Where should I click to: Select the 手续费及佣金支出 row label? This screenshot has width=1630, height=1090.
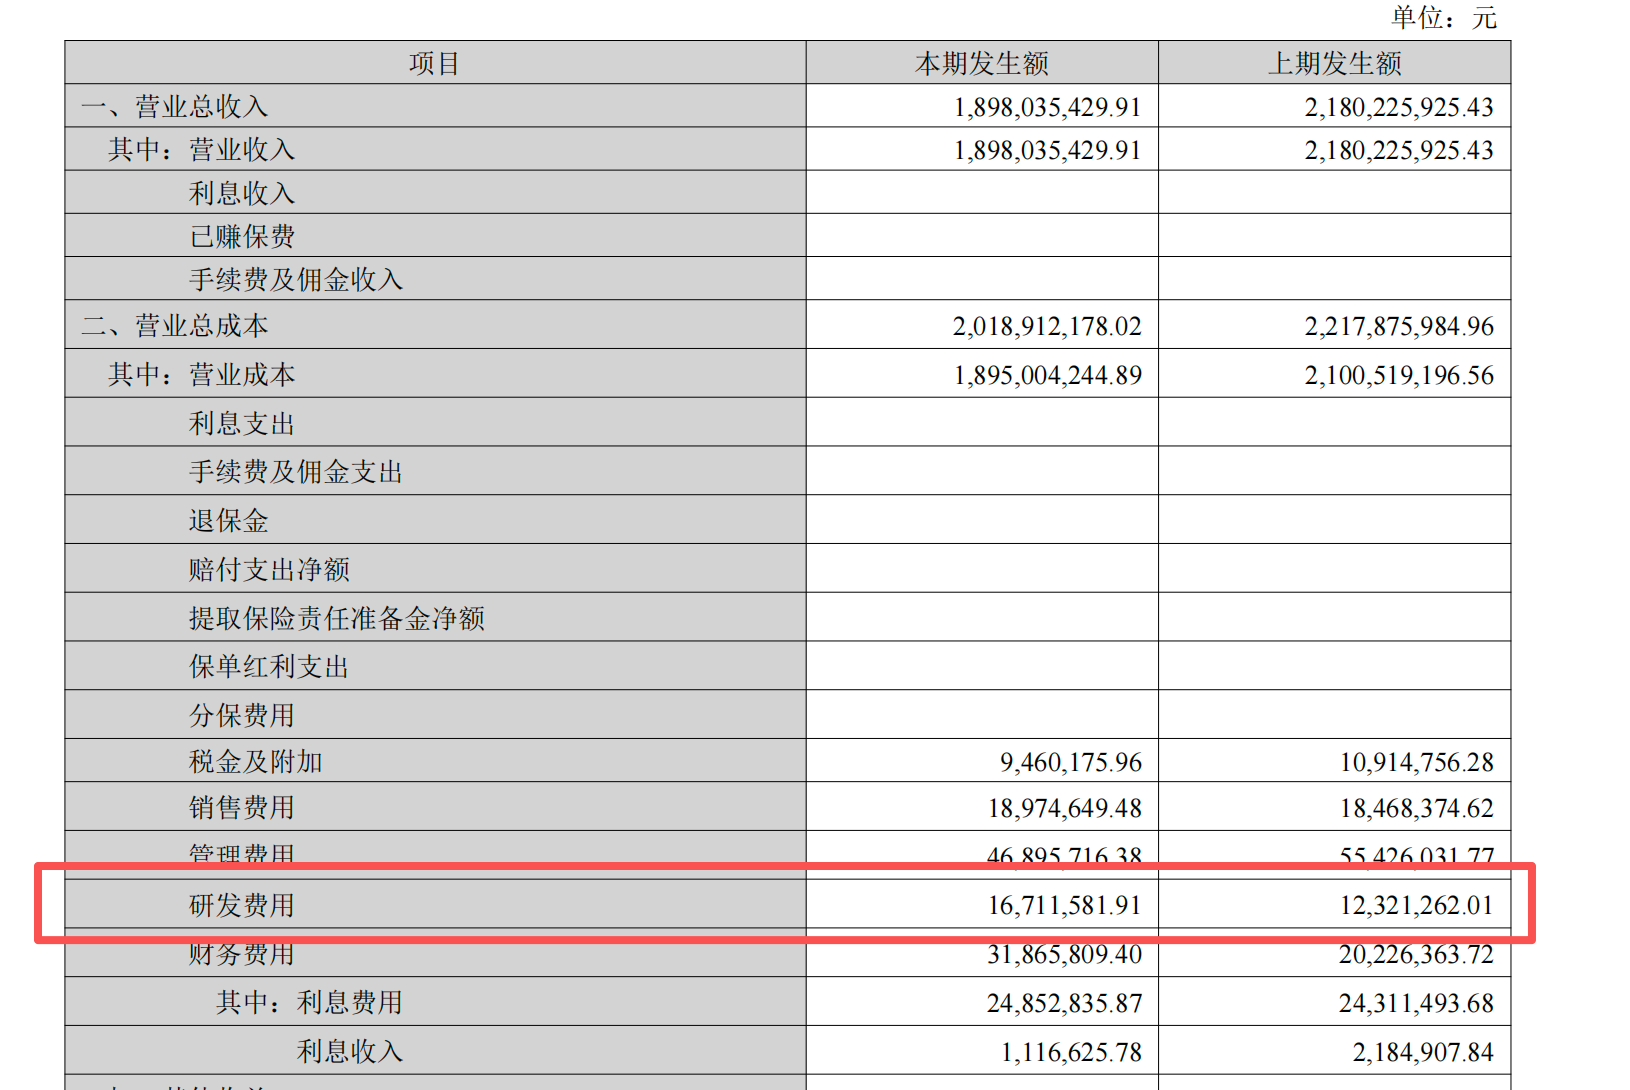click(296, 471)
